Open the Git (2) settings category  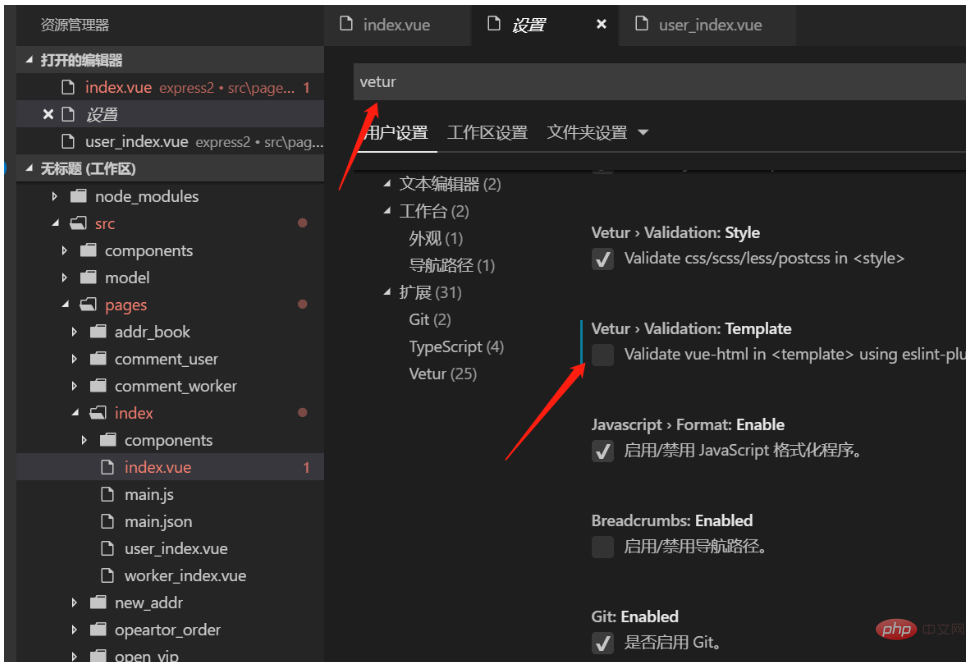point(430,320)
